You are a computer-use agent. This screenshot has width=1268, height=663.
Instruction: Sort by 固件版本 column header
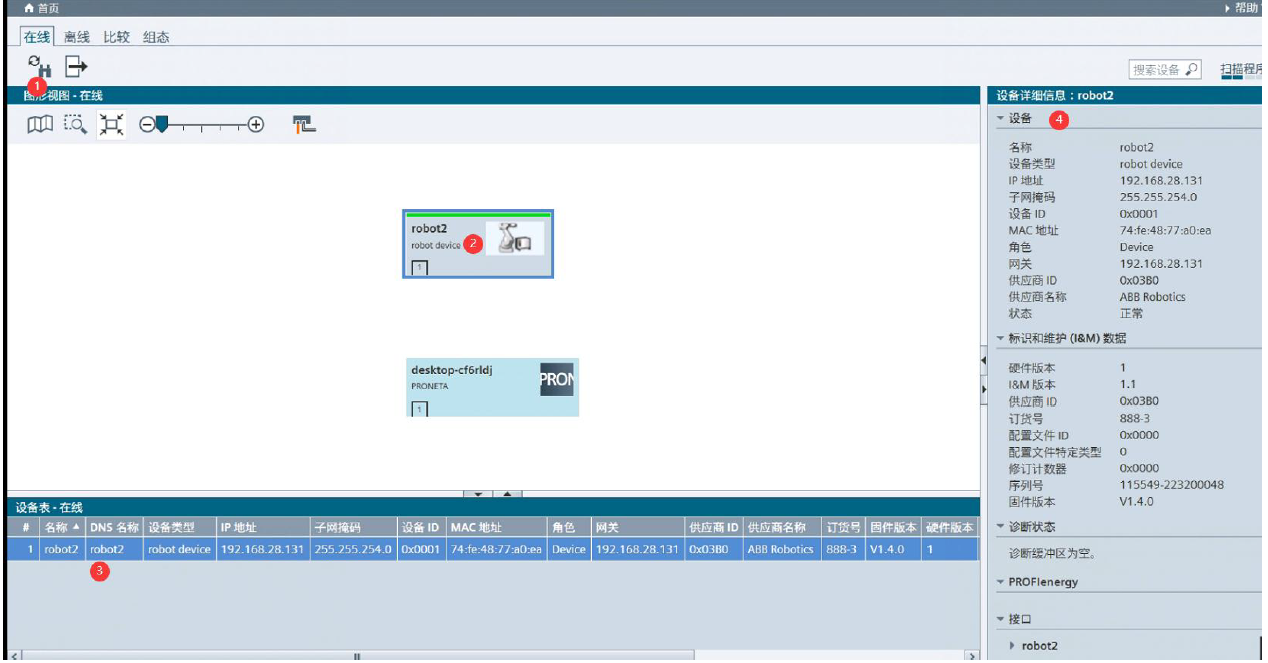point(893,527)
